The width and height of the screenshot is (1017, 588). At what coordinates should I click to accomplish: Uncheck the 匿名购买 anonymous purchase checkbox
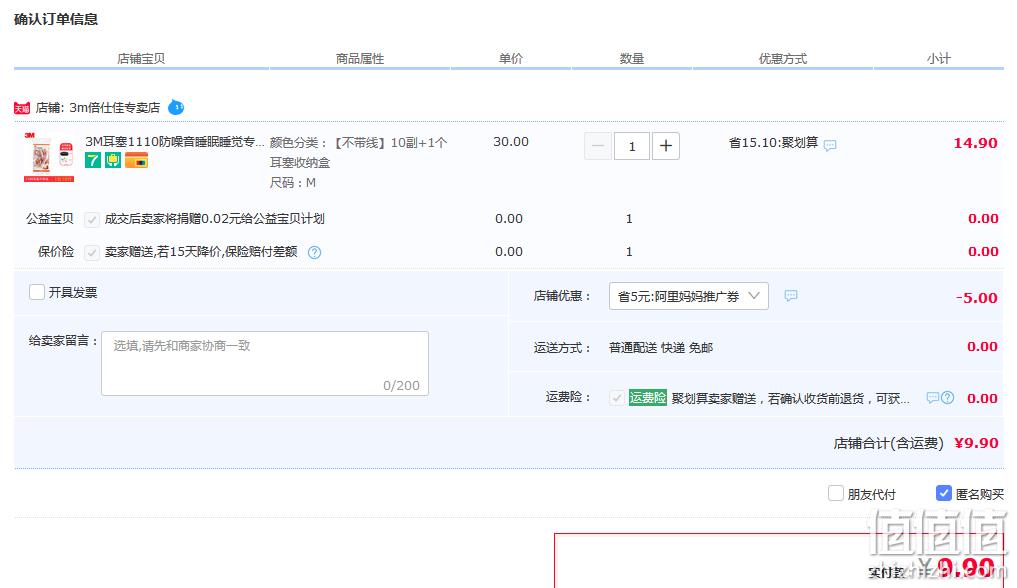(944, 493)
